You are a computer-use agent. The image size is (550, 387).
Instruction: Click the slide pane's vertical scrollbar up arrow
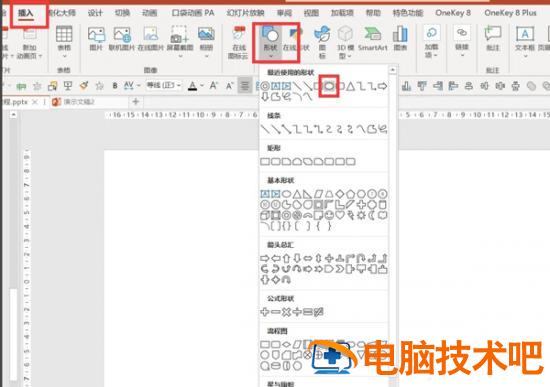13,114
